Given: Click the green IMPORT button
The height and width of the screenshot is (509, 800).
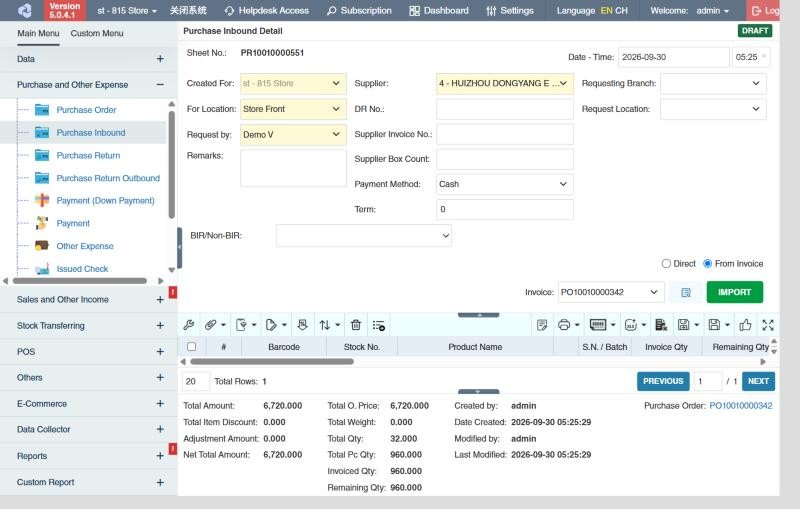Looking at the screenshot, I should click(735, 292).
